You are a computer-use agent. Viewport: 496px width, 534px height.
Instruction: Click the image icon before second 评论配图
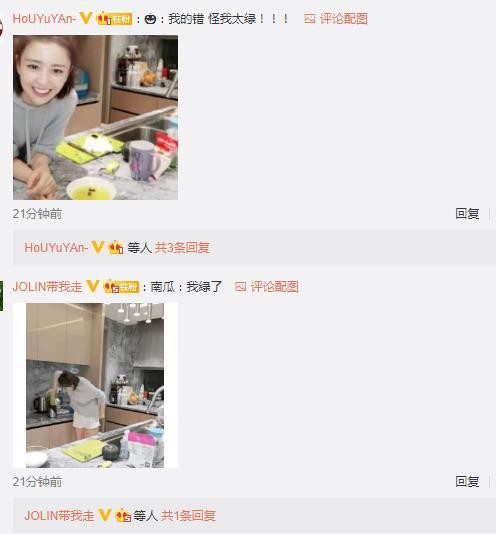(x=240, y=287)
